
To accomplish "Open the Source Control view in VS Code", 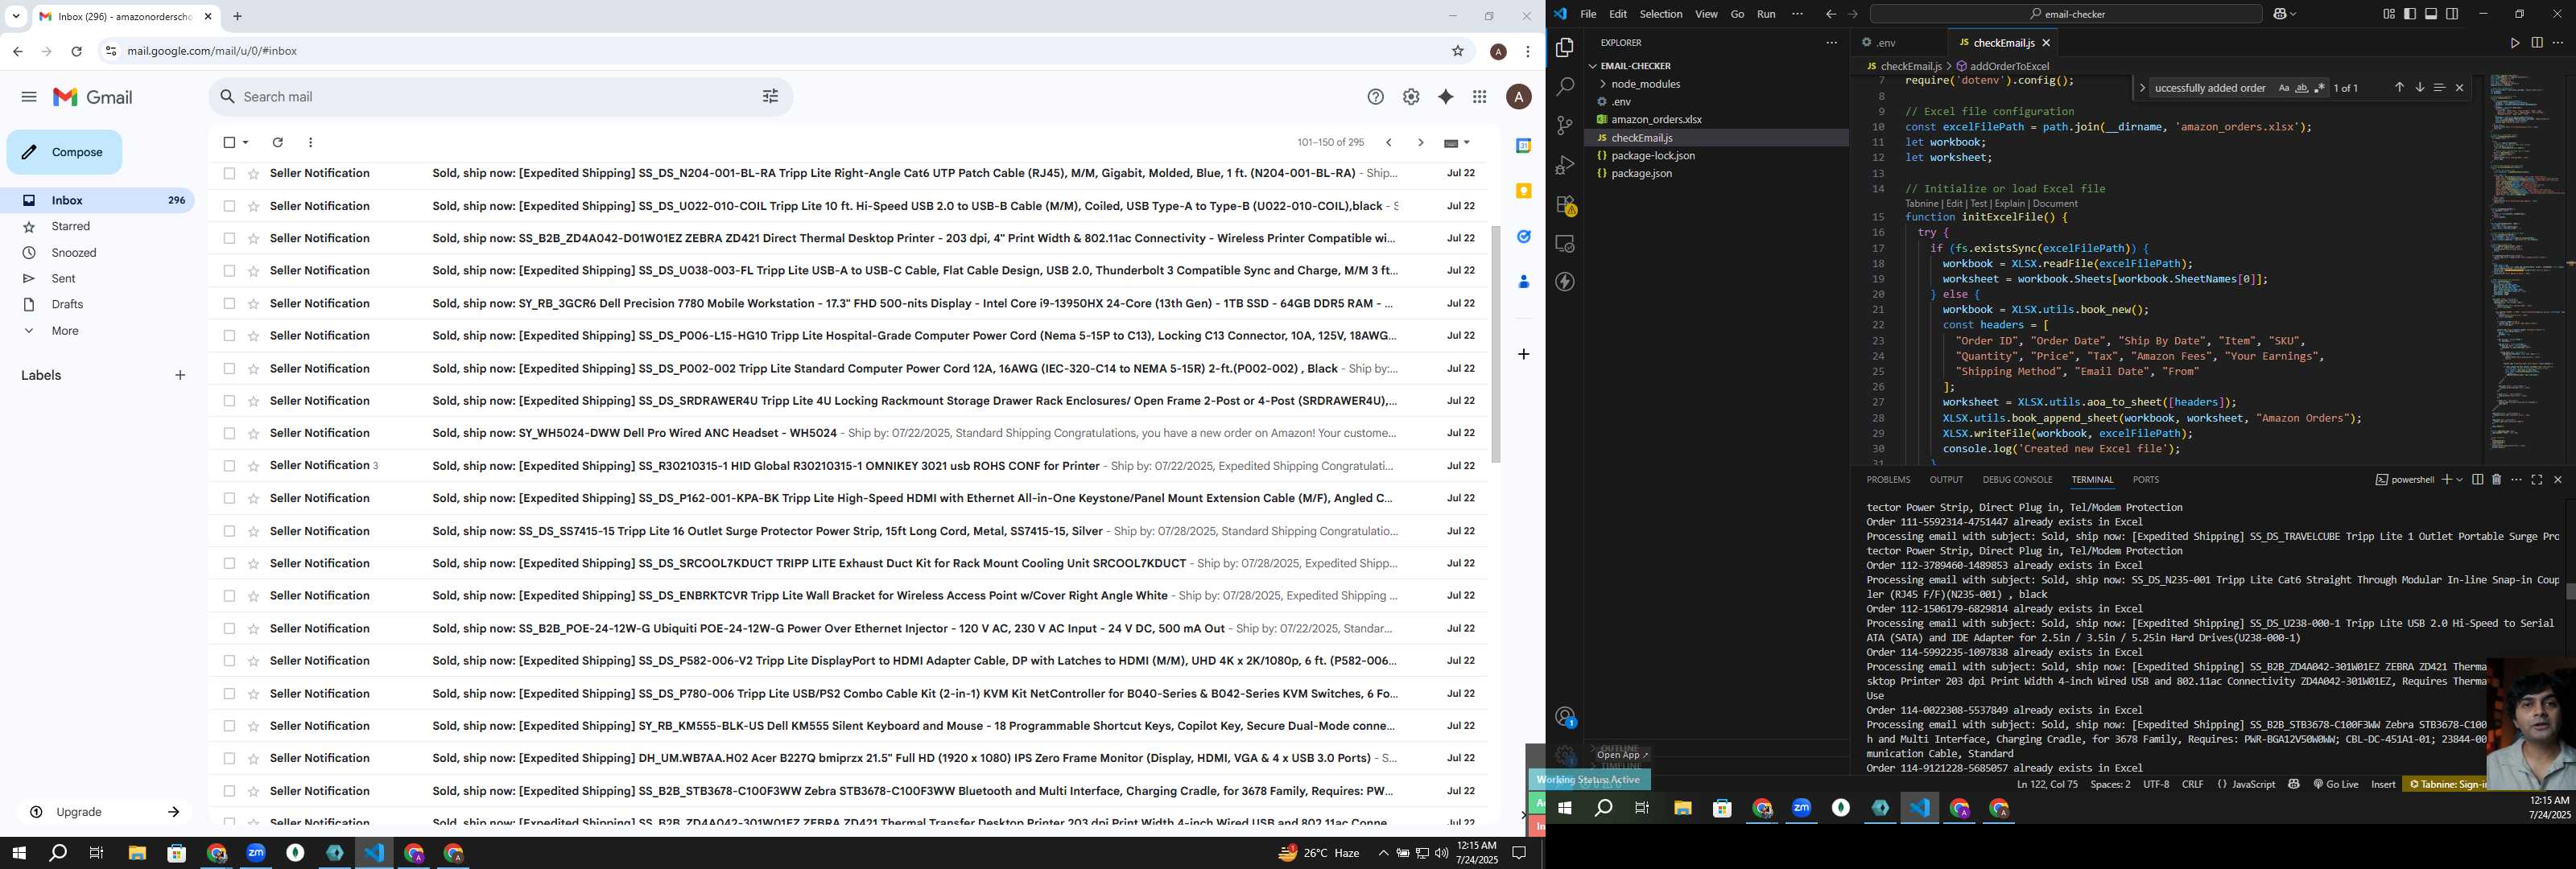I will (x=1565, y=126).
